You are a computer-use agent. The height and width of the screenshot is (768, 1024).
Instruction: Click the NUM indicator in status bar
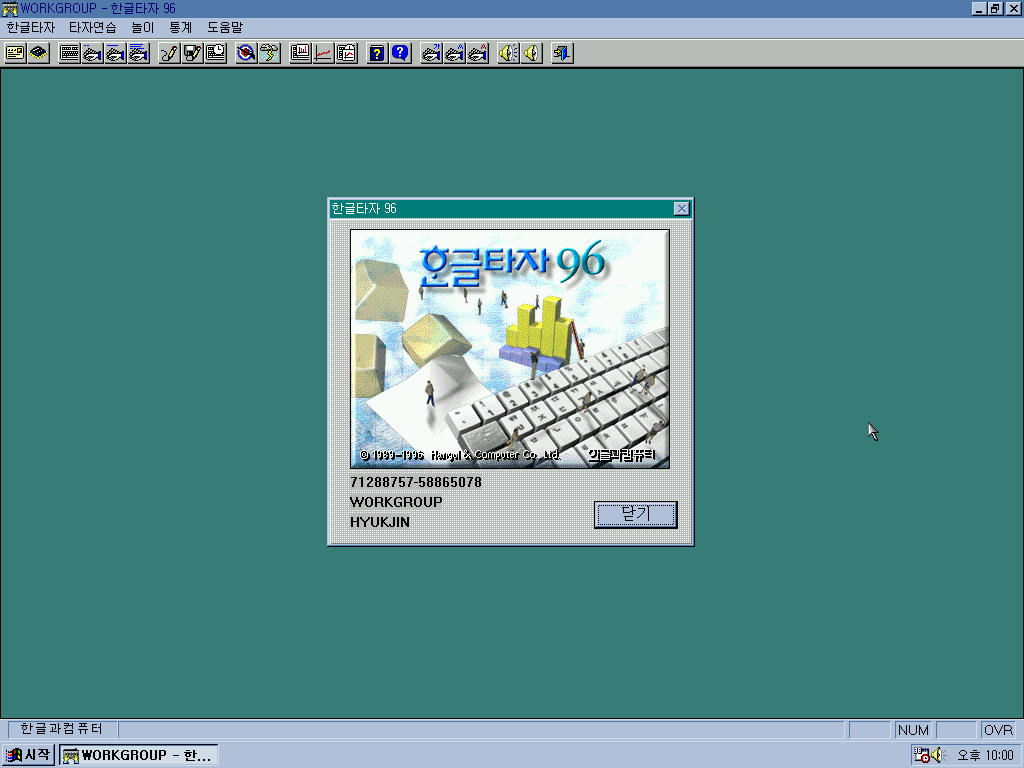coord(913,730)
